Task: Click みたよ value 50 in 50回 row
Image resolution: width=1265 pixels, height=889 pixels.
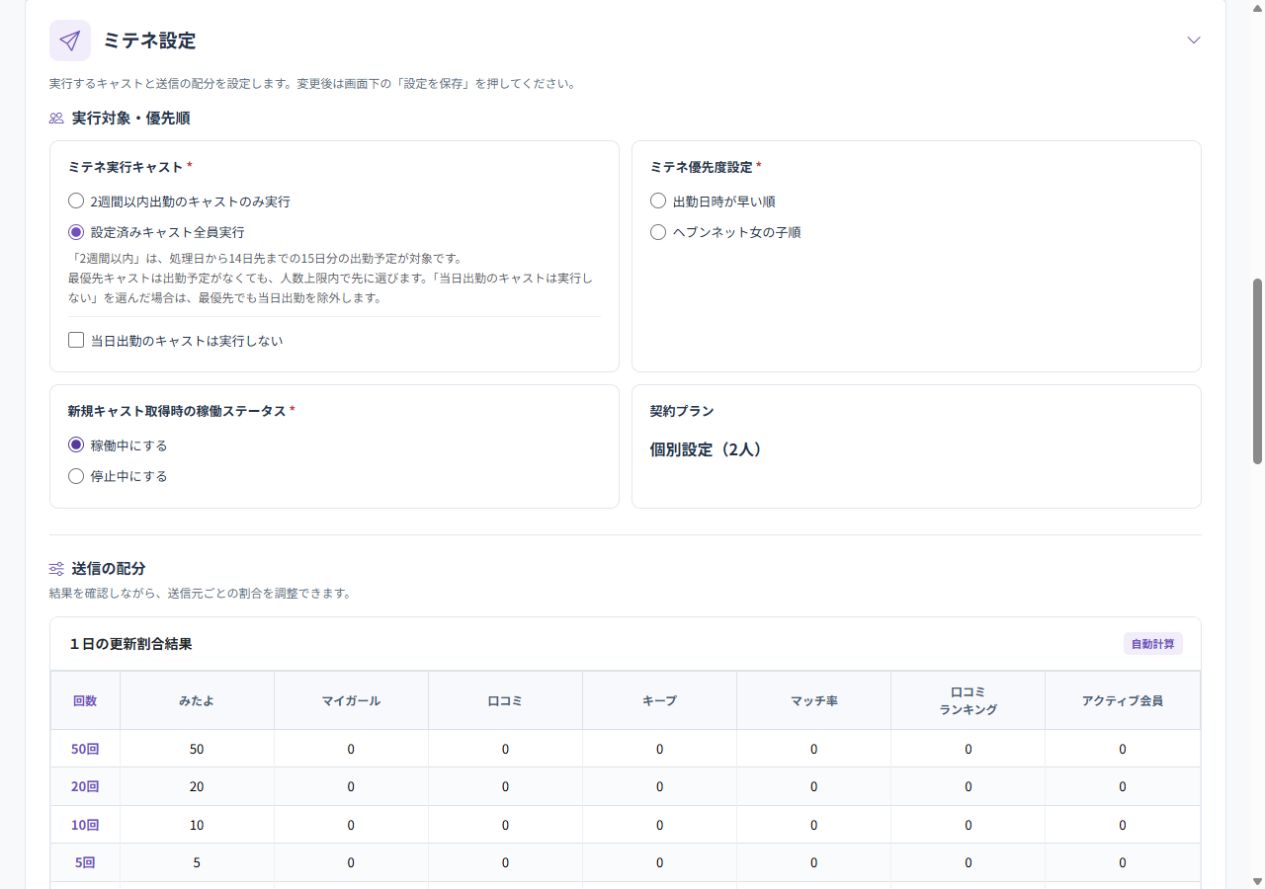Action: pos(197,749)
